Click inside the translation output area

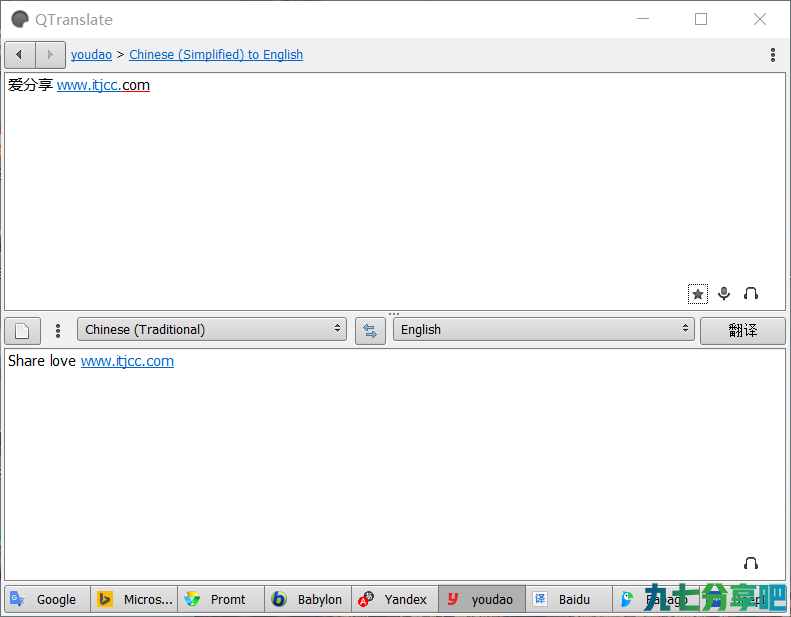click(x=395, y=464)
